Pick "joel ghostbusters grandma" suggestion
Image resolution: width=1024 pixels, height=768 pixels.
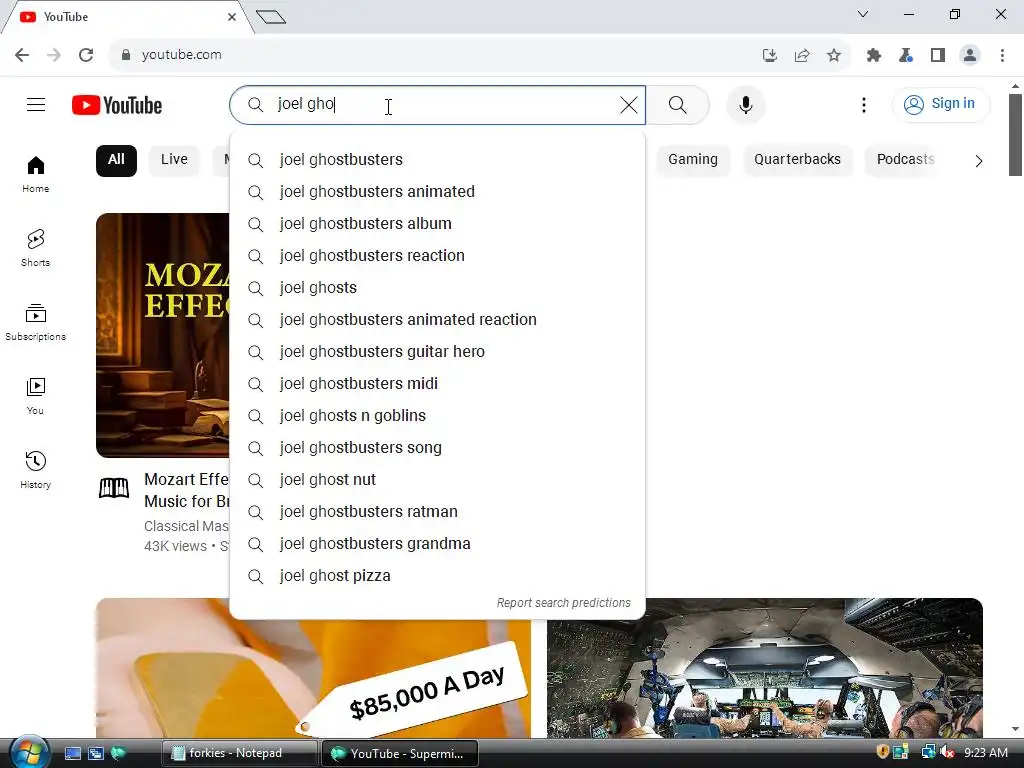tap(438, 544)
